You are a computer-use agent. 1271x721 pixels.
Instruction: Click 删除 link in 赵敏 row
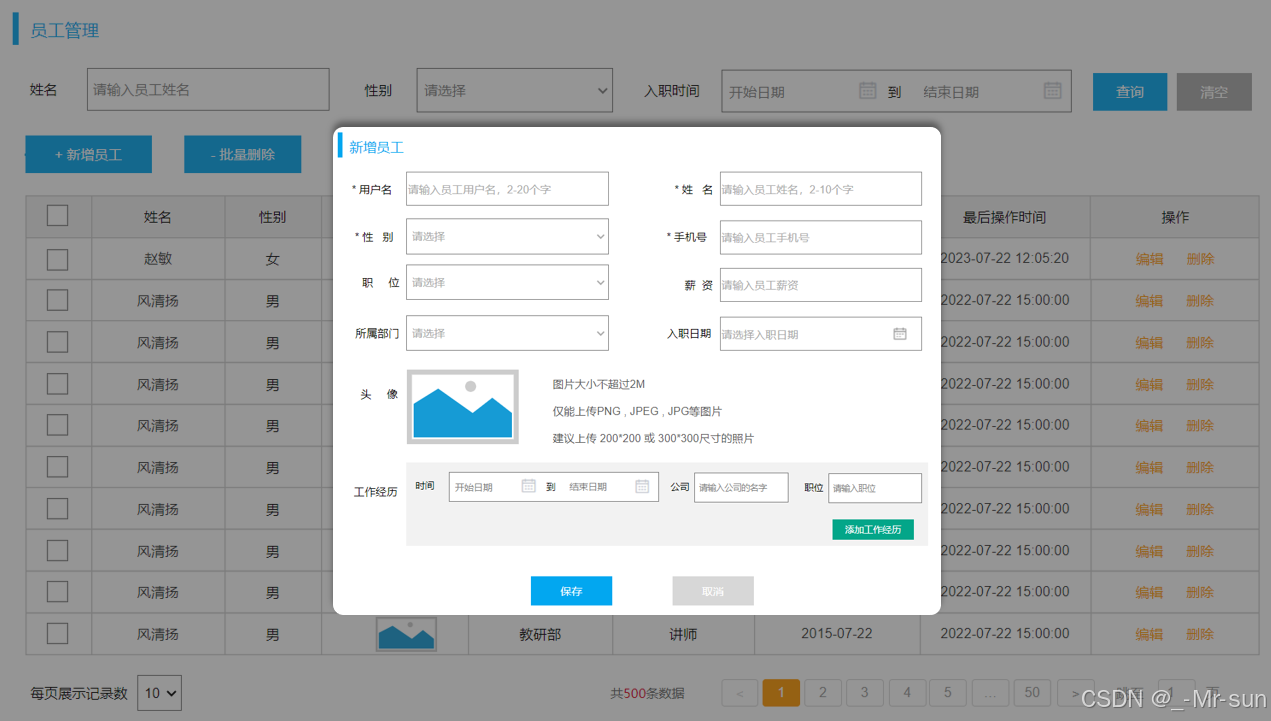tap(1200, 259)
